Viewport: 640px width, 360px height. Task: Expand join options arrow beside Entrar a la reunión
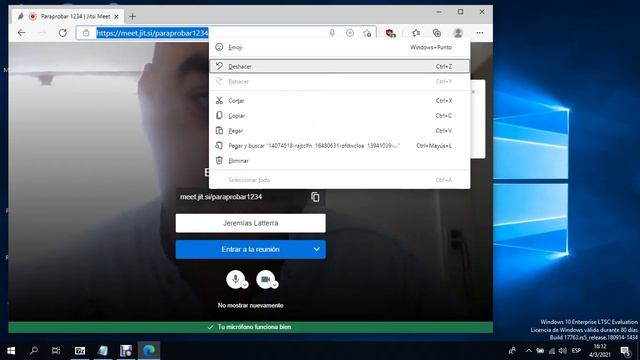[x=317, y=249]
